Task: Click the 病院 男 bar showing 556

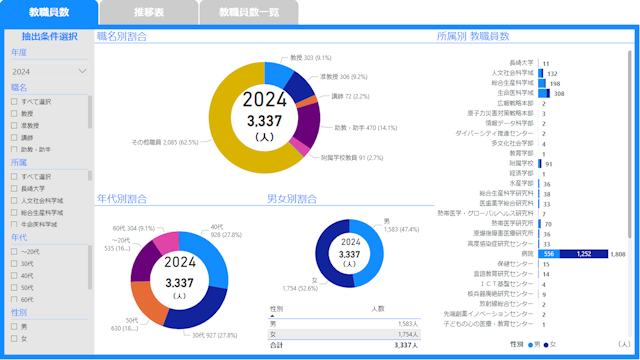Action: [x=549, y=254]
